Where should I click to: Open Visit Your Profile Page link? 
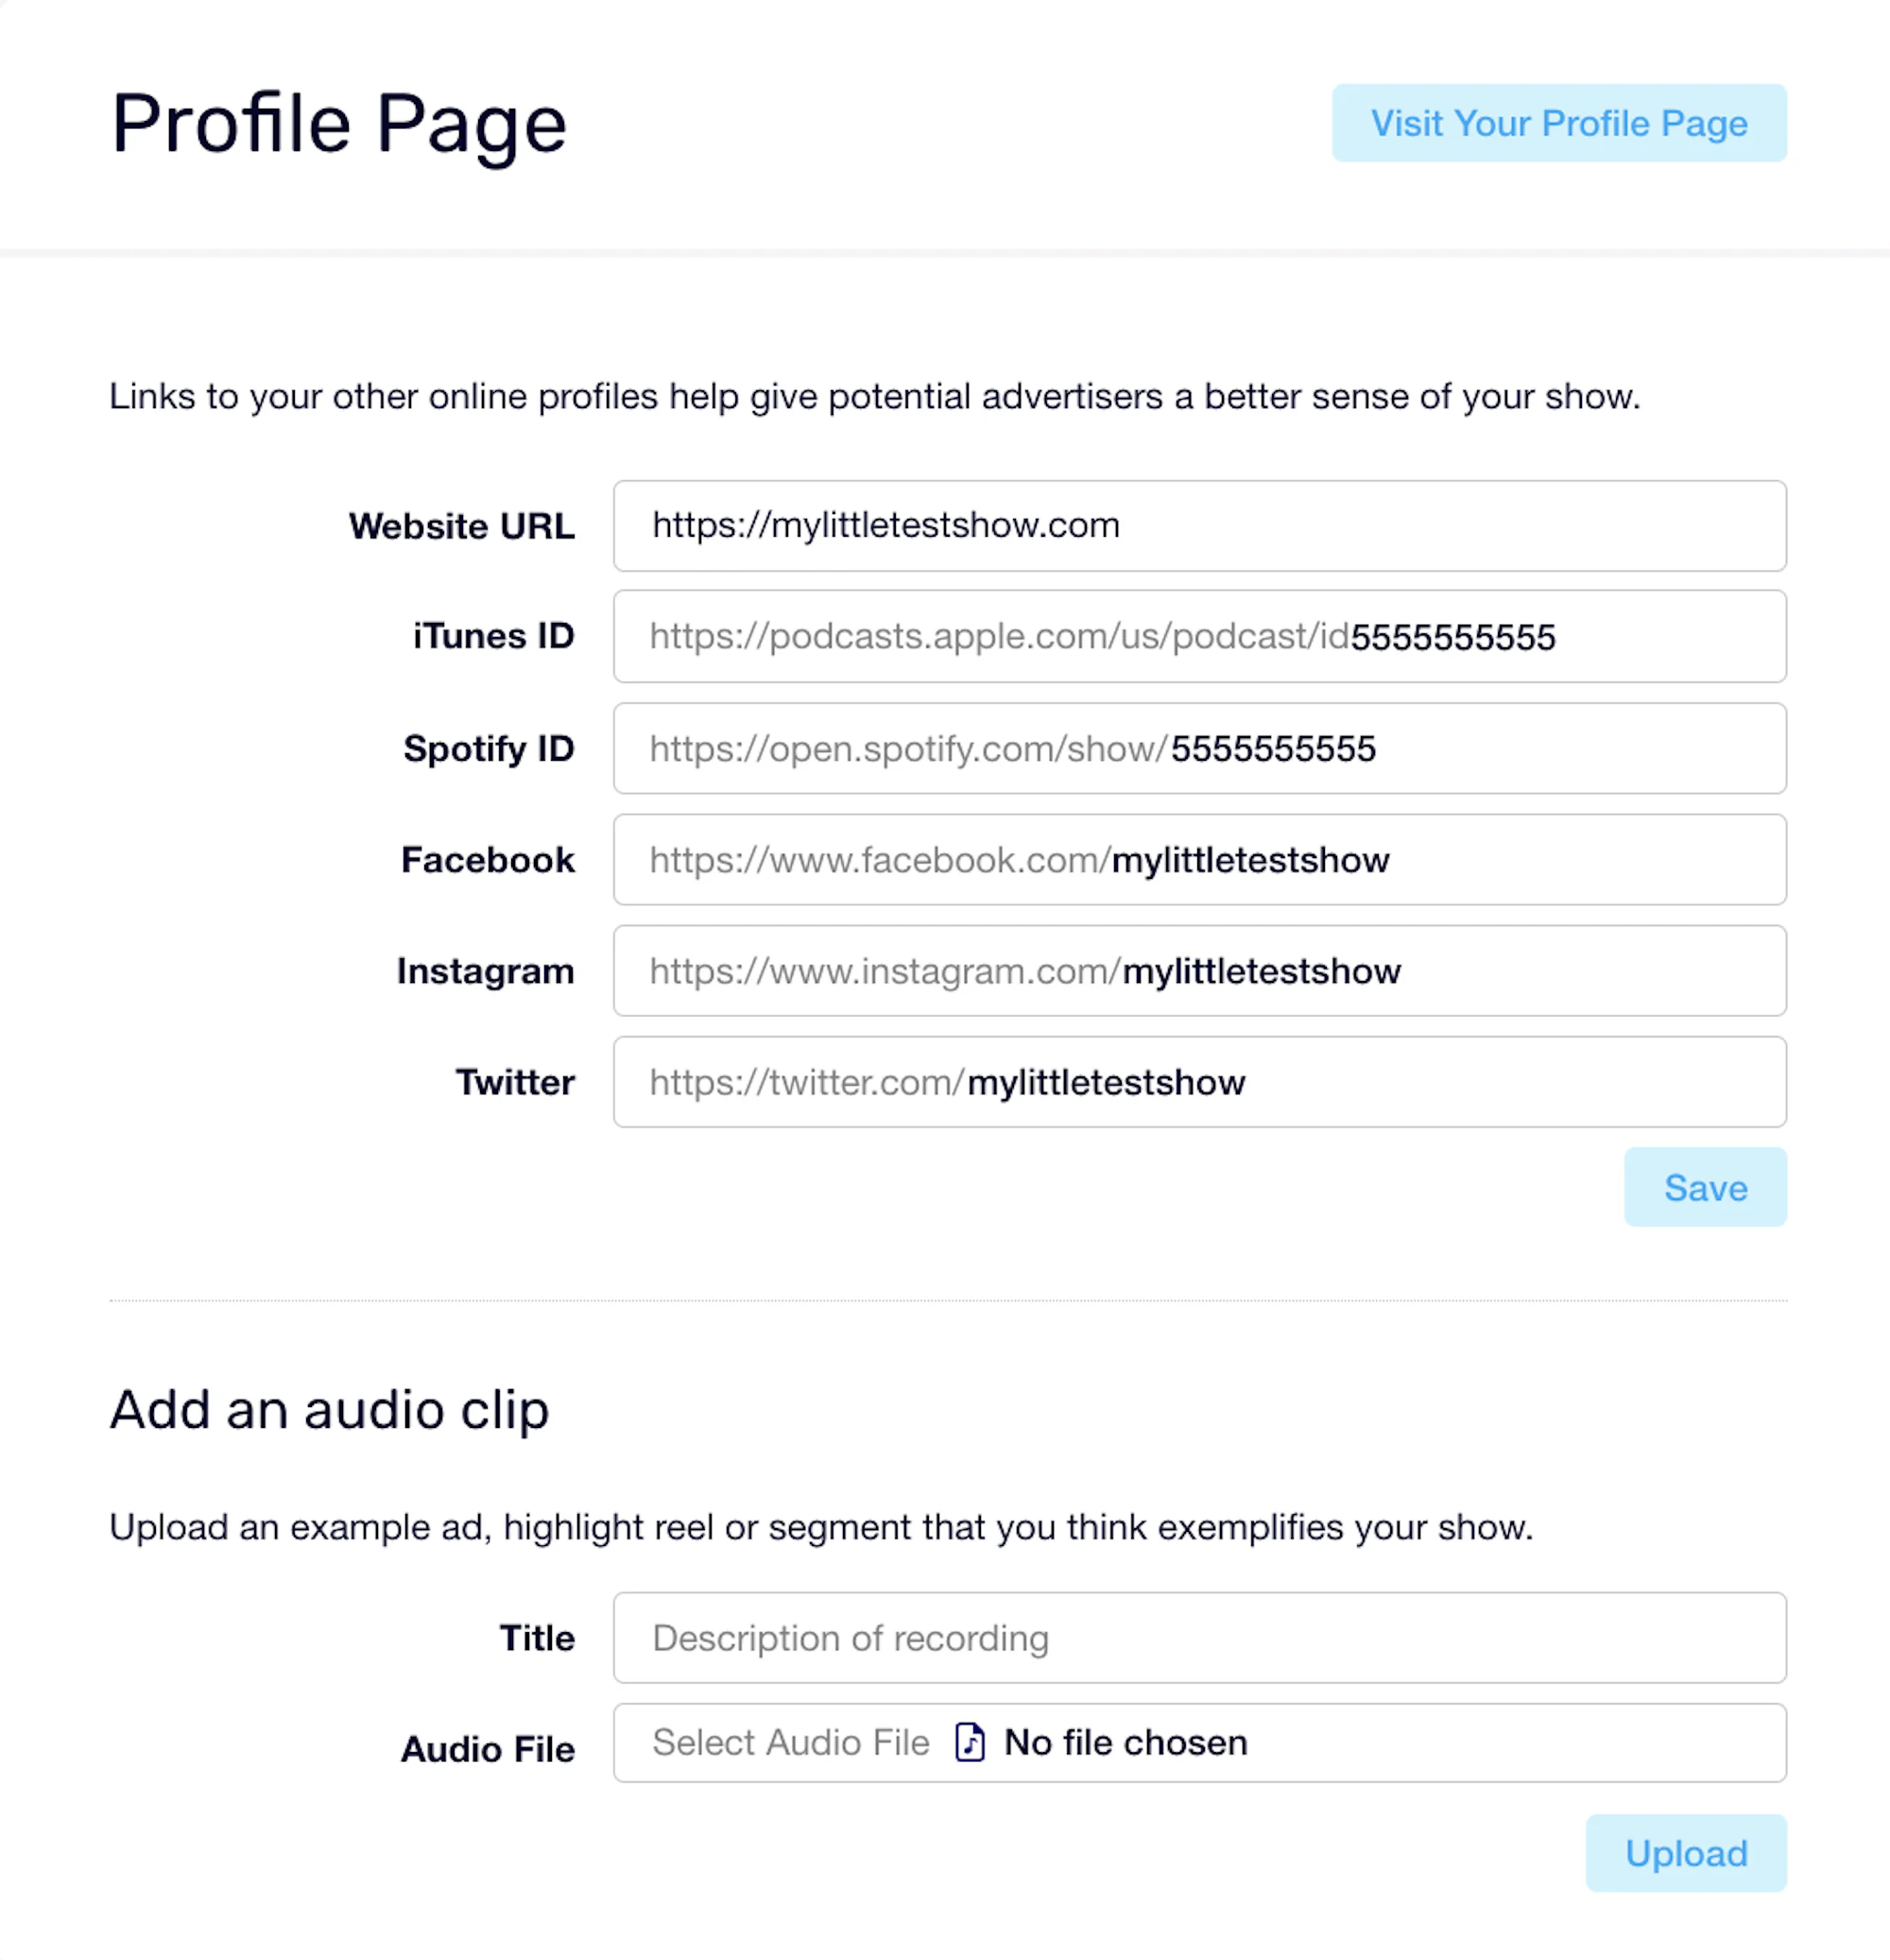pyautogui.click(x=1558, y=123)
